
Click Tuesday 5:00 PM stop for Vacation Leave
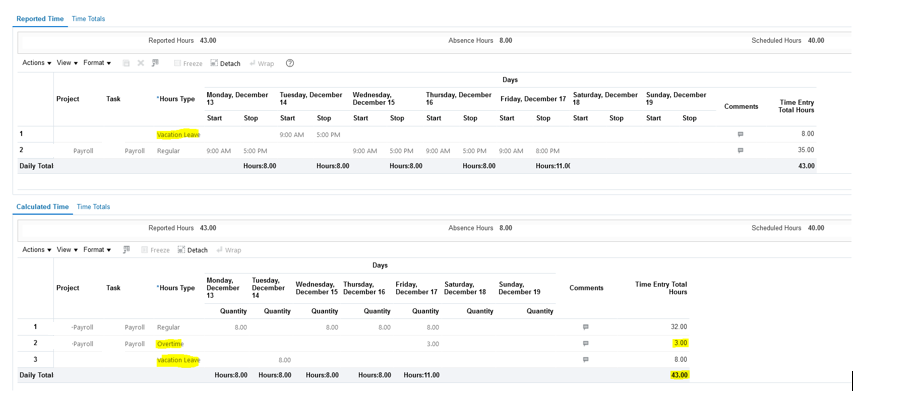pyautogui.click(x=328, y=135)
